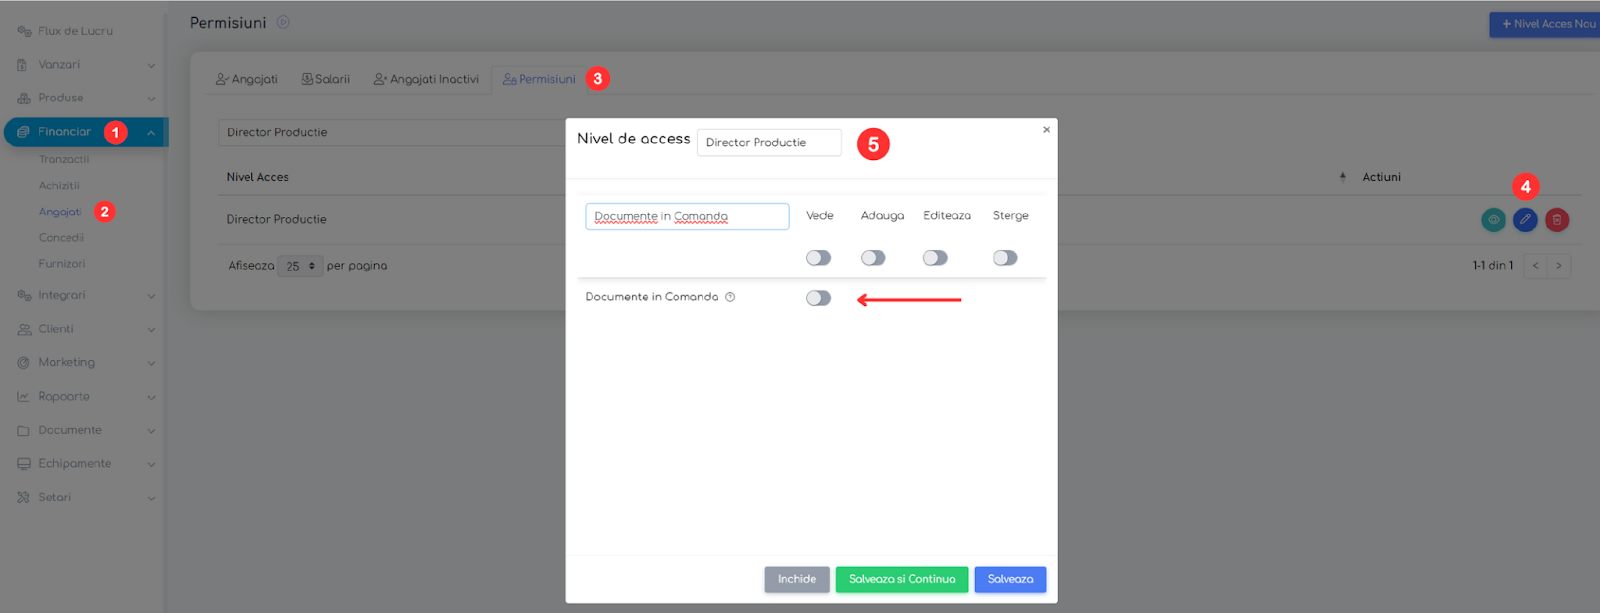The width and height of the screenshot is (1600, 613).
Task: Click the blue pencil edit icon
Action: point(1525,219)
